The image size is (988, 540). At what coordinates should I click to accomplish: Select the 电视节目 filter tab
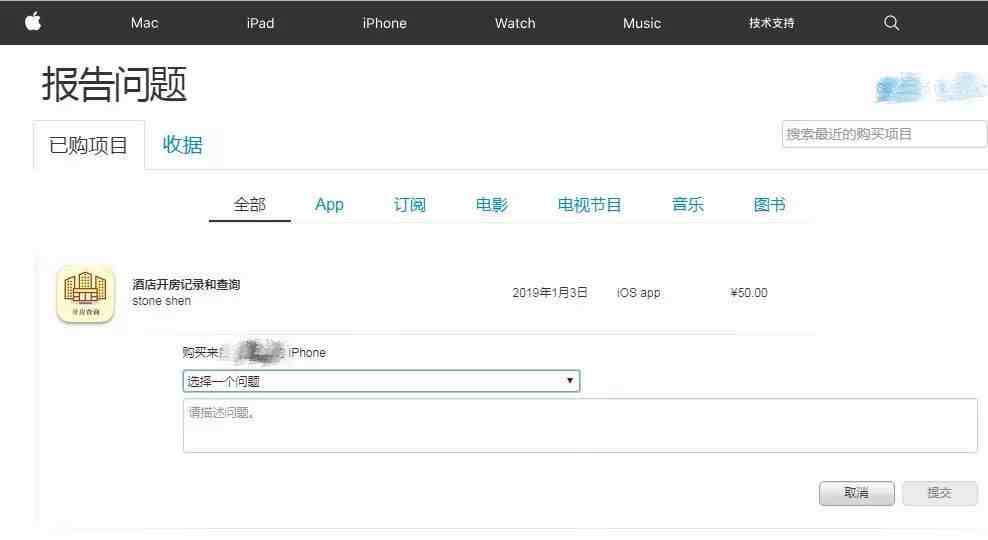pos(589,205)
